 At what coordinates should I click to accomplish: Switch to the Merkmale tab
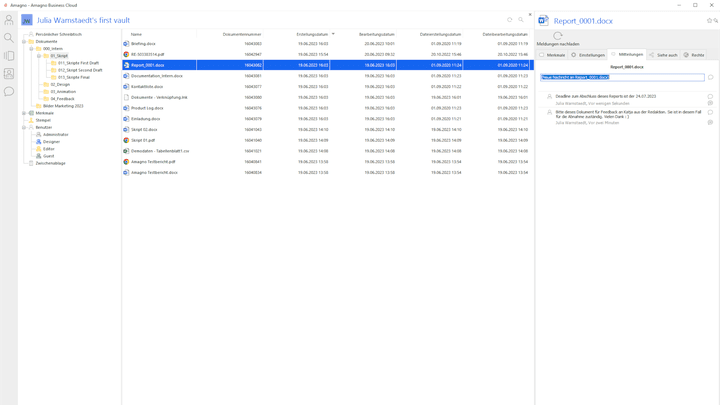coord(553,55)
